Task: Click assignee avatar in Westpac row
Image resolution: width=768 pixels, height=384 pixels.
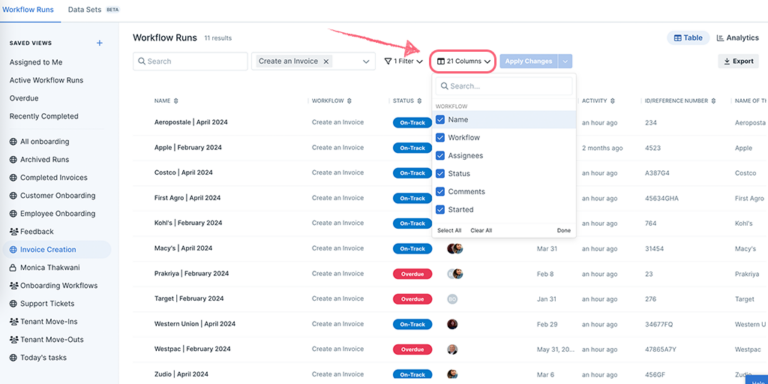Action: (452, 349)
